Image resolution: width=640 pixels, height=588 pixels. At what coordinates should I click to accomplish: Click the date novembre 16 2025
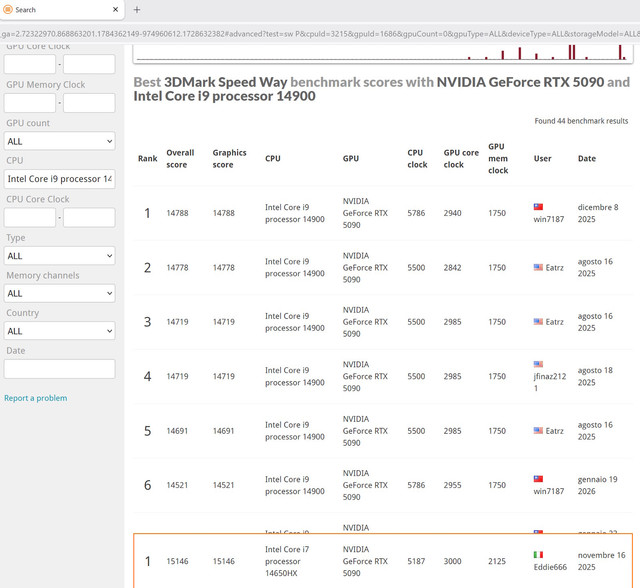click(602, 561)
